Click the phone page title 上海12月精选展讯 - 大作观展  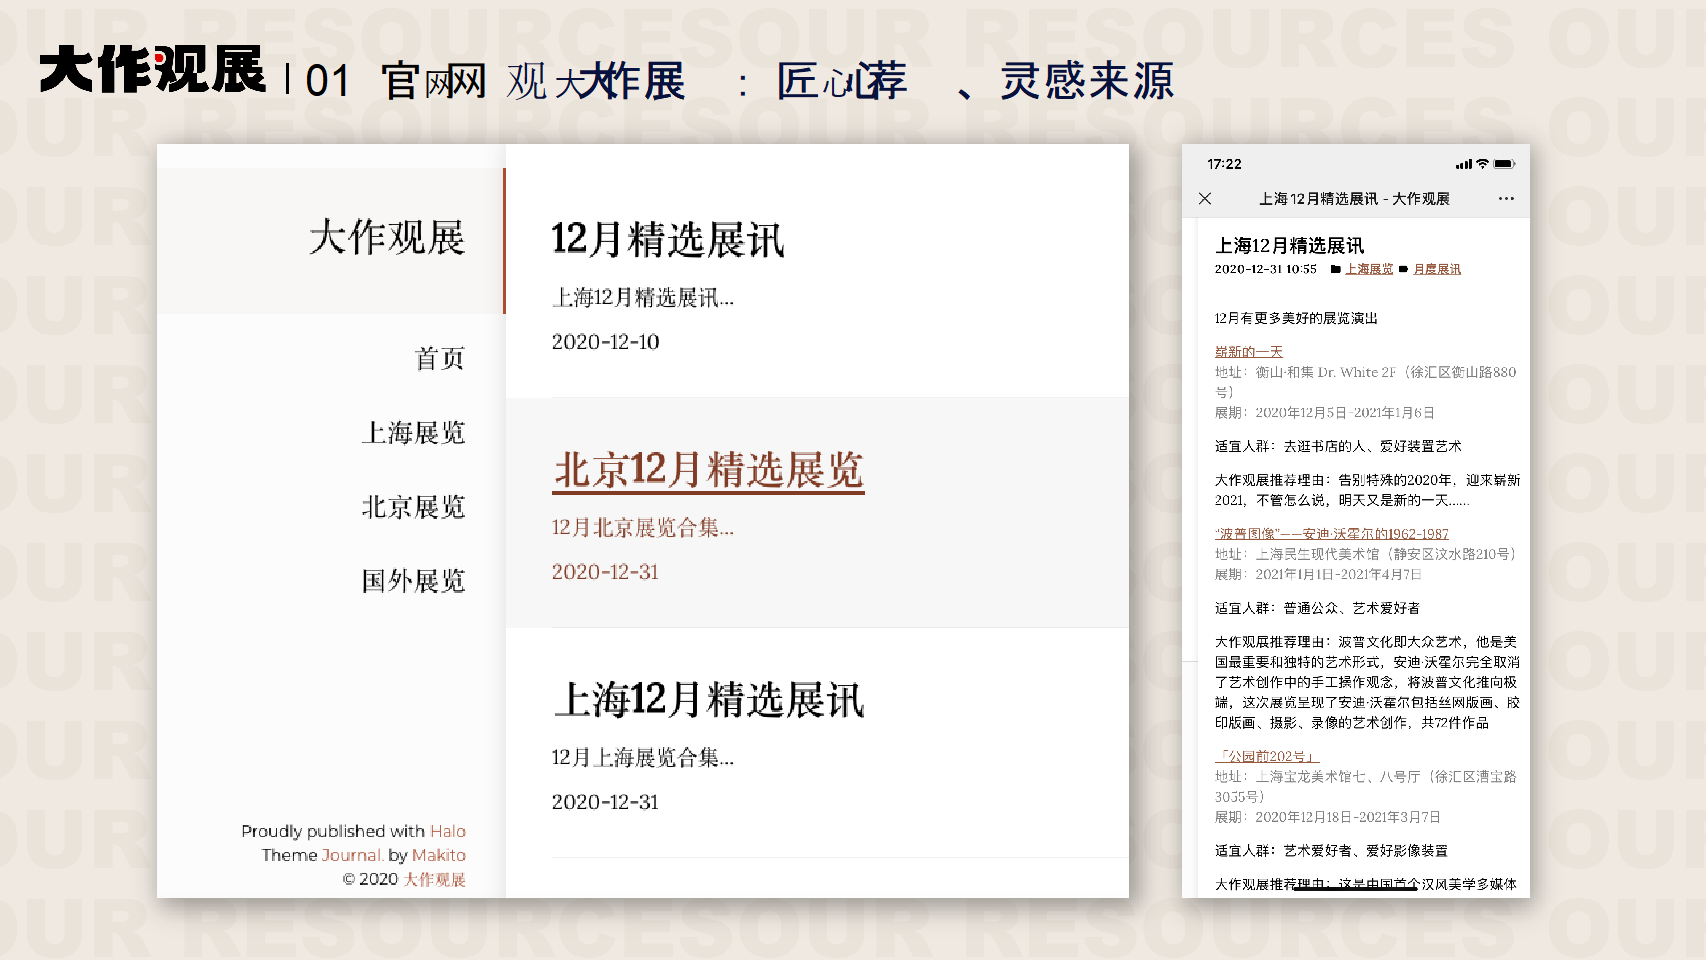pyautogui.click(x=1354, y=199)
